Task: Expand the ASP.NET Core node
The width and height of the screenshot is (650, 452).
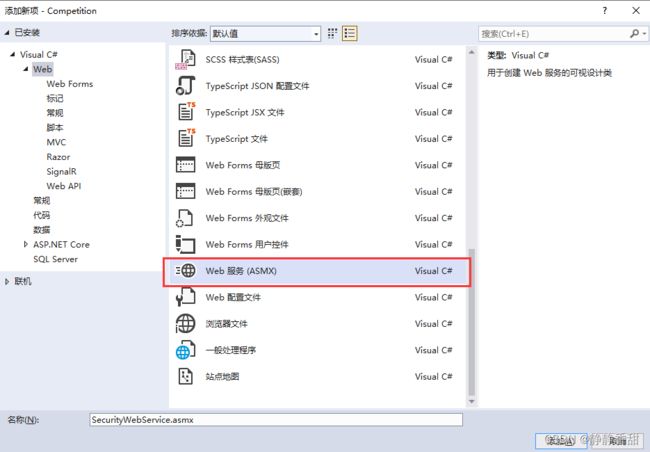Action: 26,244
